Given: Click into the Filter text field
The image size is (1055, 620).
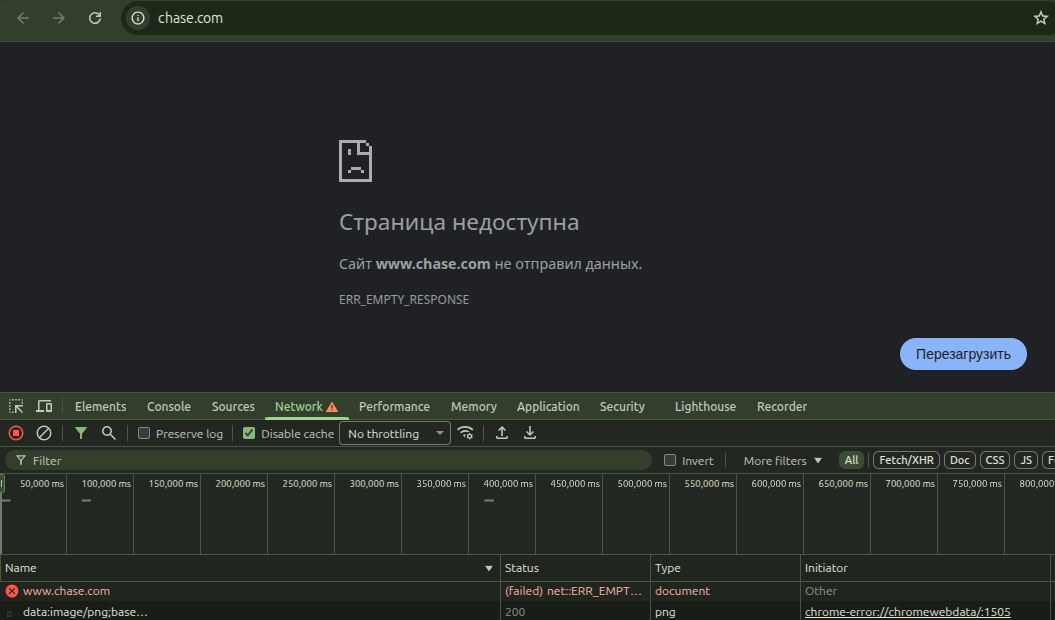Looking at the screenshot, I should [328, 460].
